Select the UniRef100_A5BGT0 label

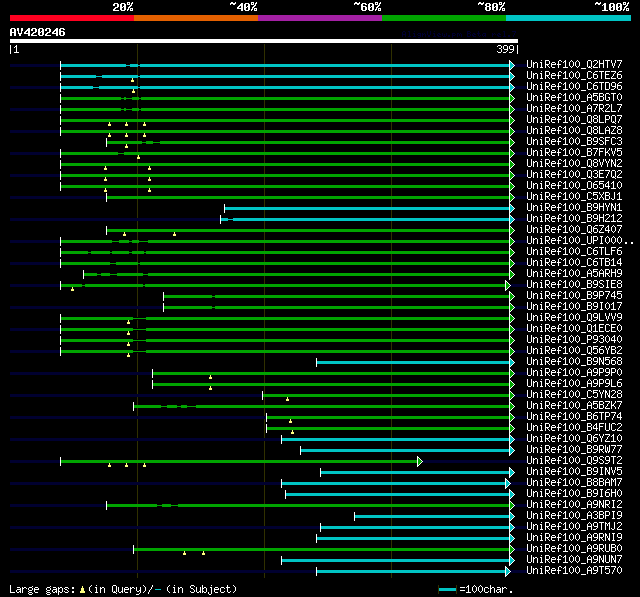pos(574,98)
